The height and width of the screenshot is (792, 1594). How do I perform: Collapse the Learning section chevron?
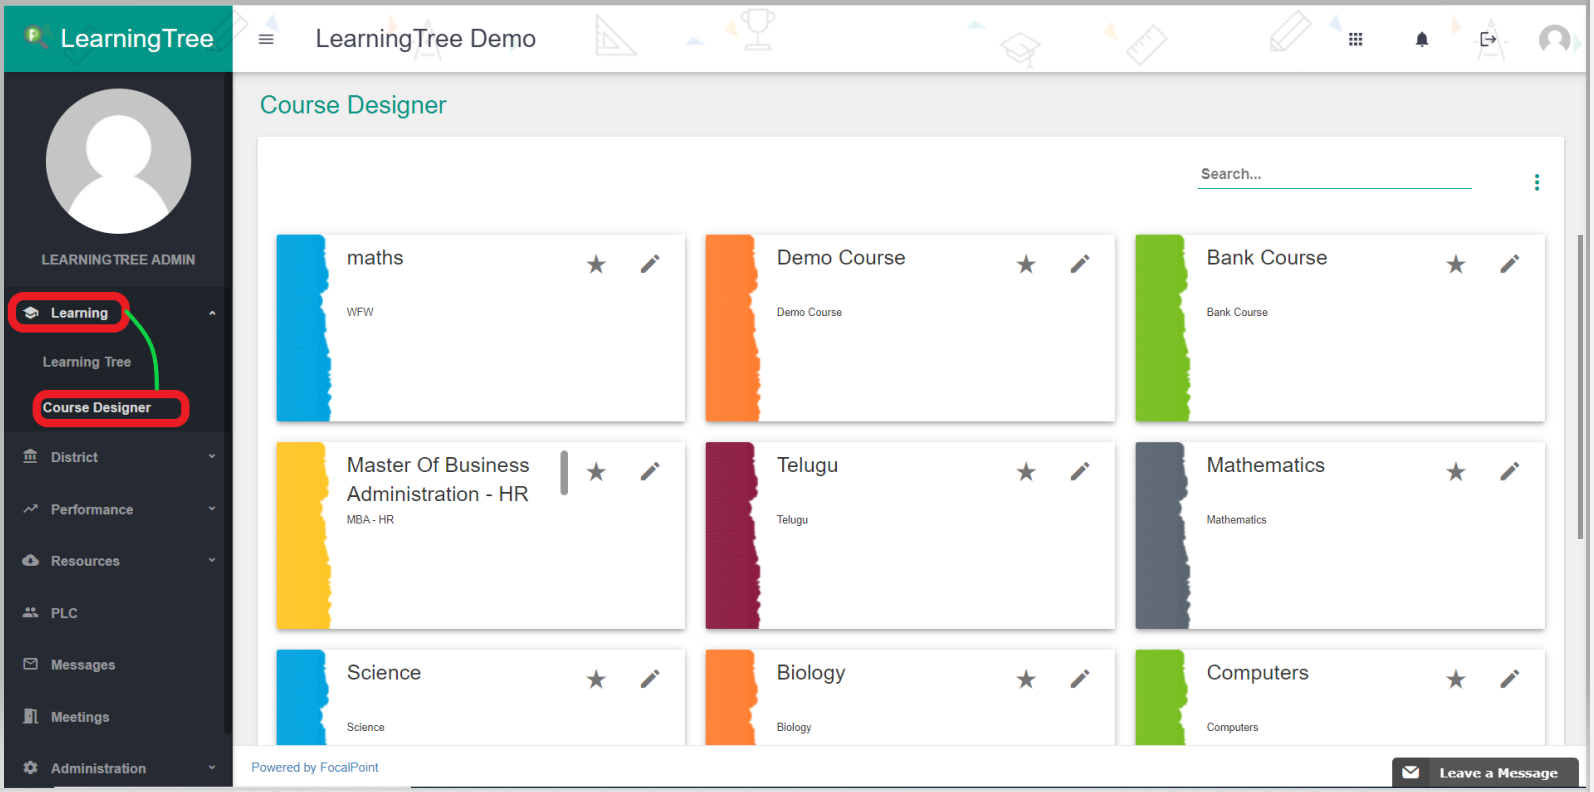point(212,313)
